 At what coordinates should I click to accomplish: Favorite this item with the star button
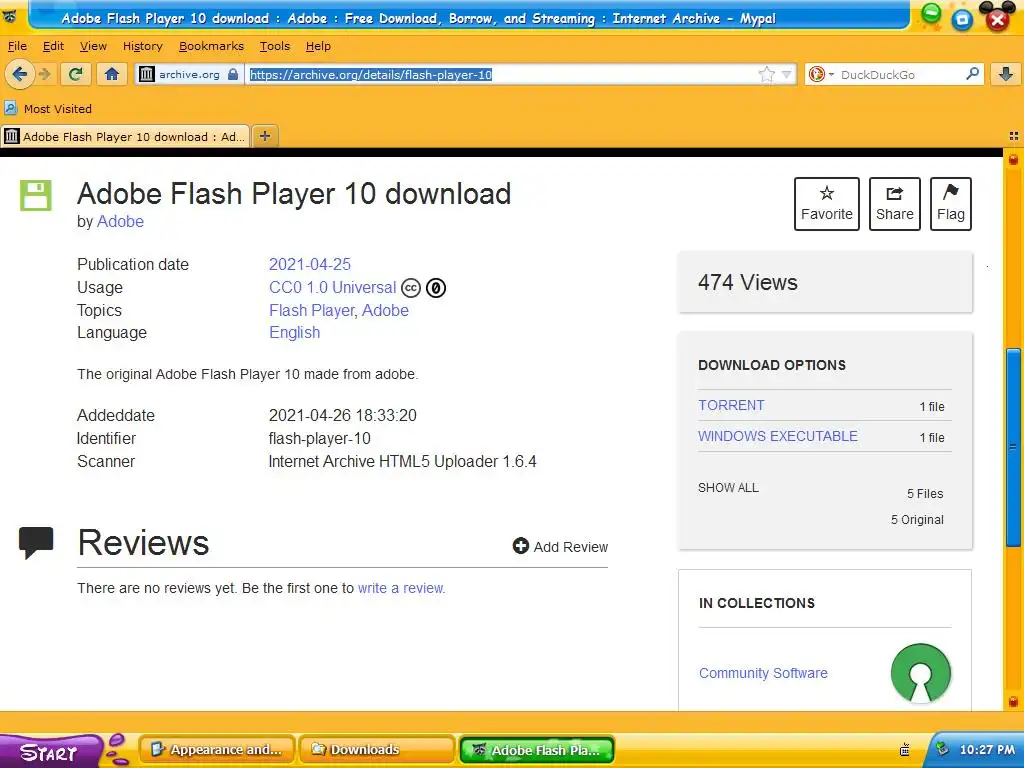[826, 204]
